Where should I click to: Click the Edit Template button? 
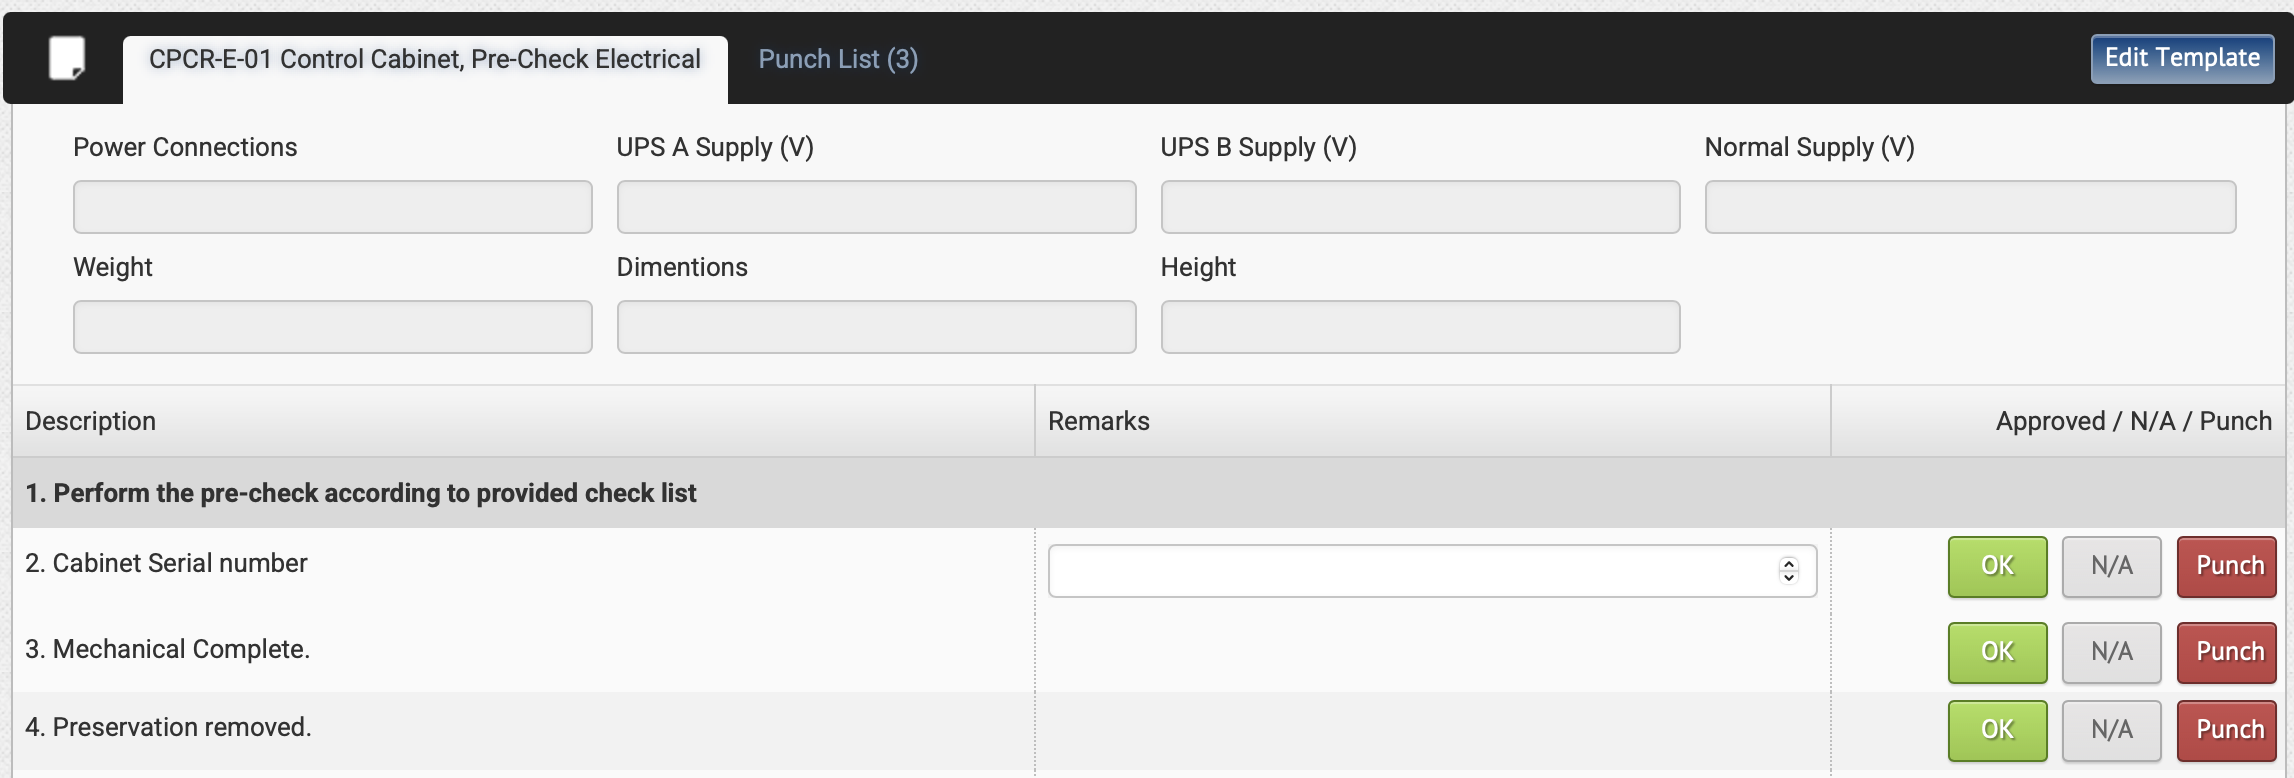click(x=2182, y=58)
